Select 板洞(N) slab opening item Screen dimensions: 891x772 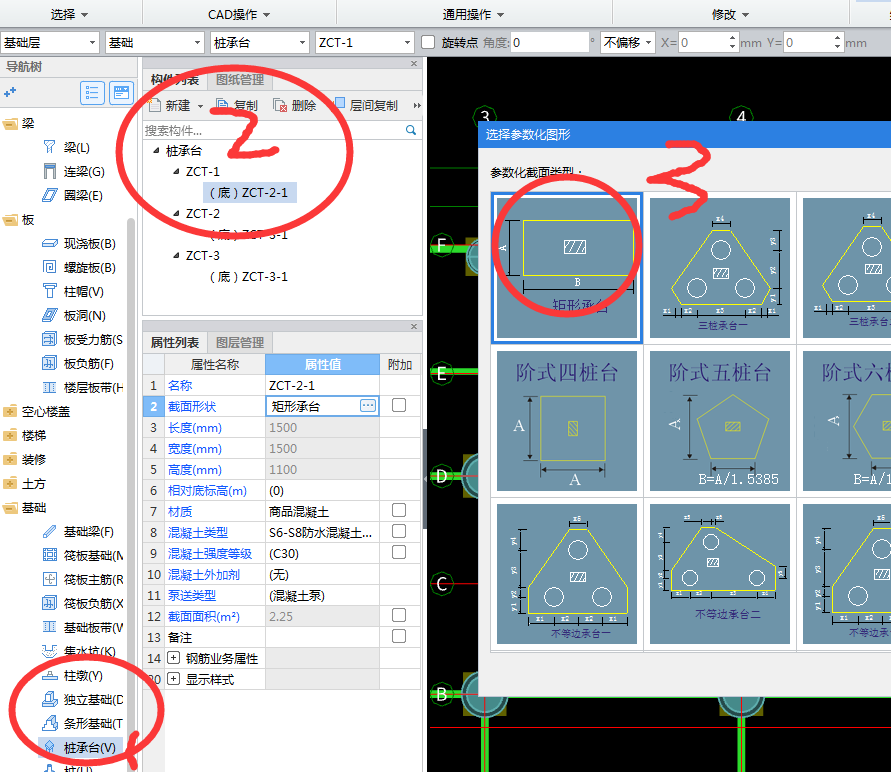74,315
